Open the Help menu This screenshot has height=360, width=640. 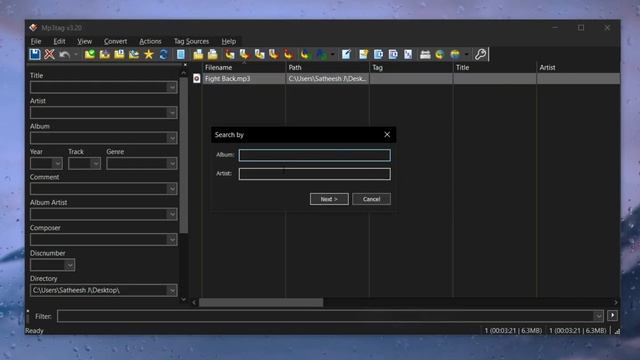[x=229, y=41]
